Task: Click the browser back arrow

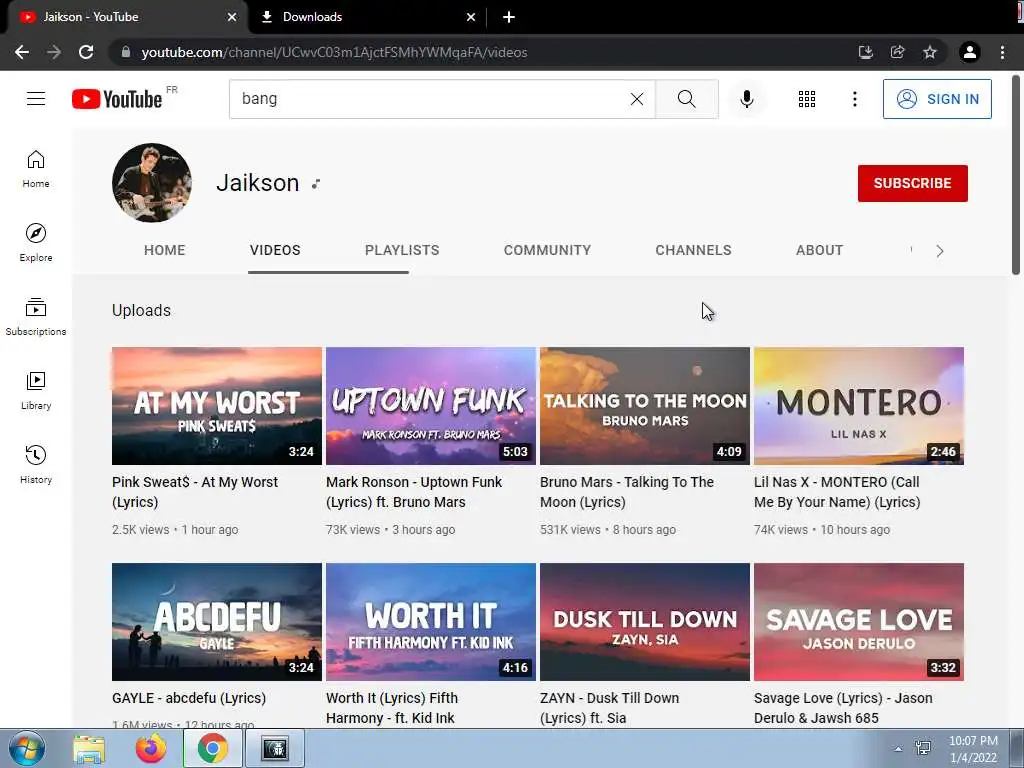Action: point(22,52)
